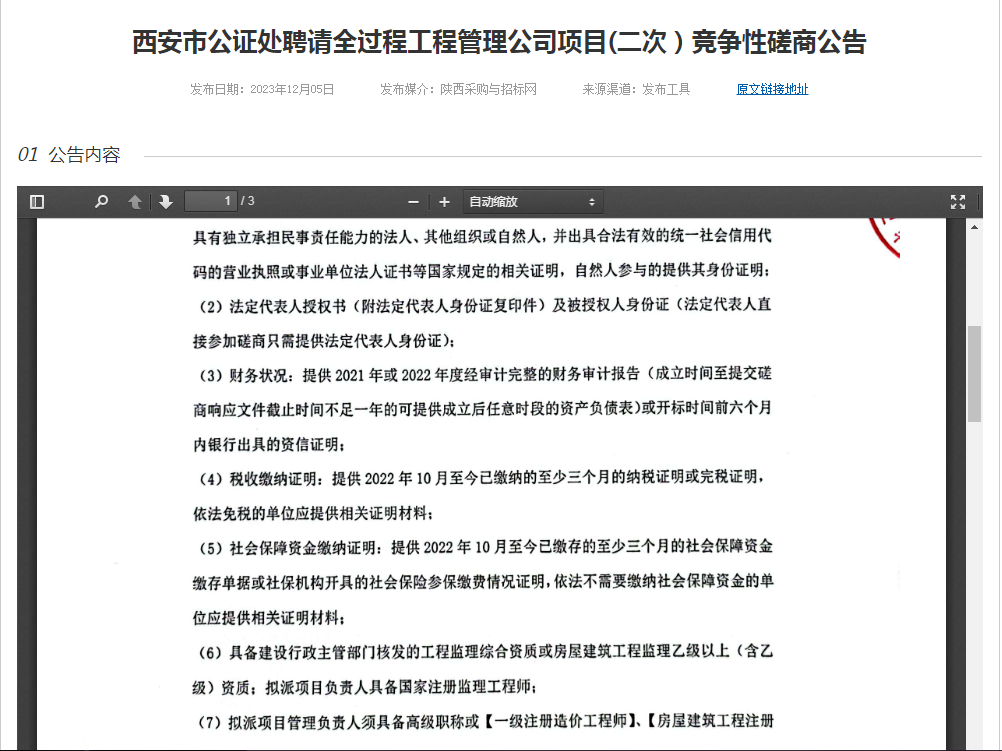Click the 01 公告内容 section heading
This screenshot has width=1002, height=751.
[69, 155]
